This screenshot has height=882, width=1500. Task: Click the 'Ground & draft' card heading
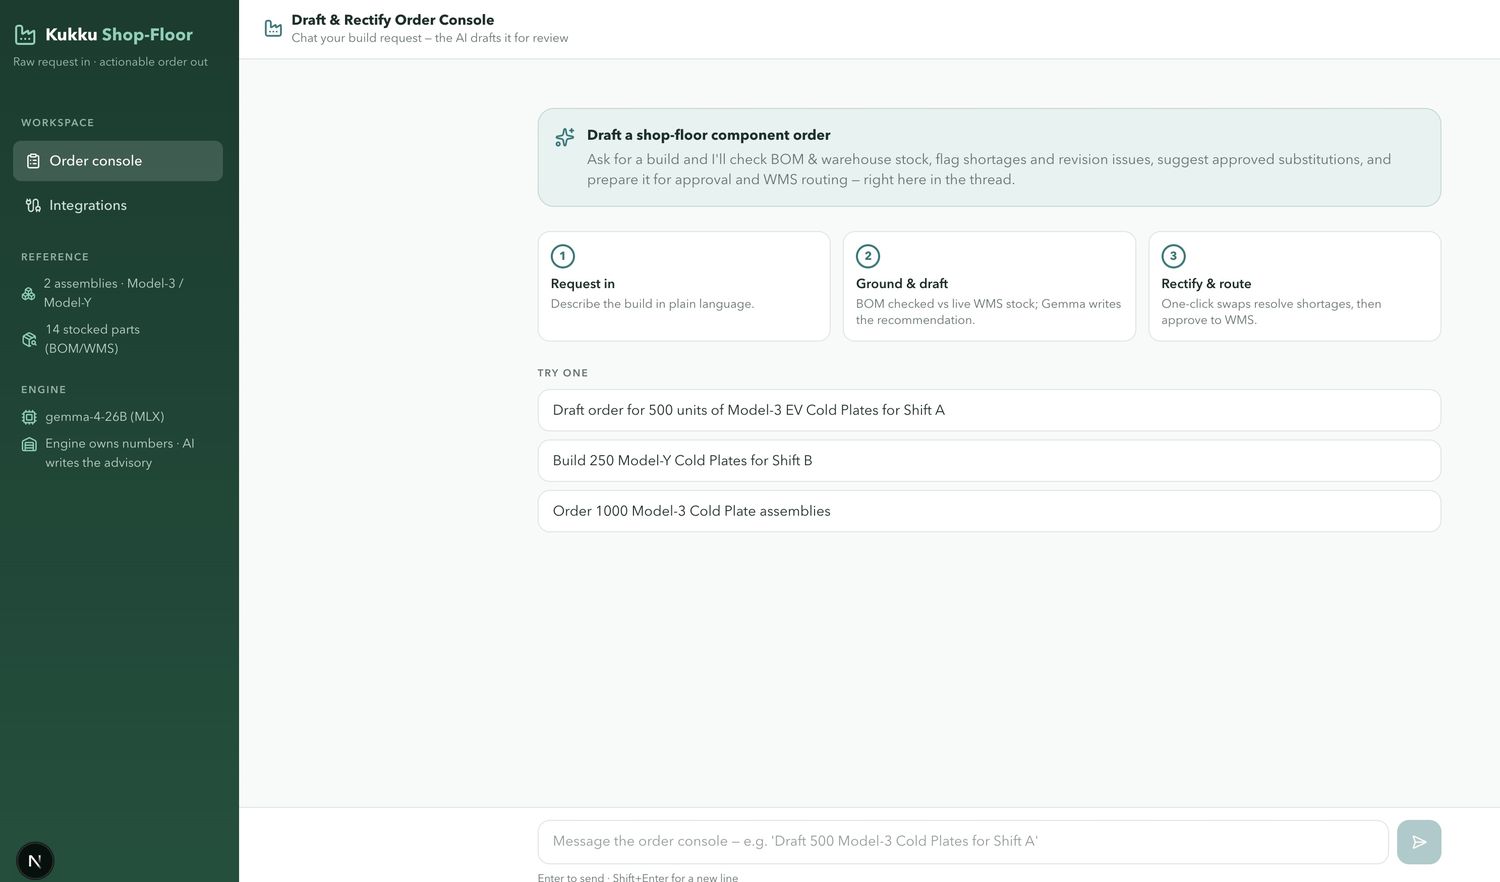[902, 284]
